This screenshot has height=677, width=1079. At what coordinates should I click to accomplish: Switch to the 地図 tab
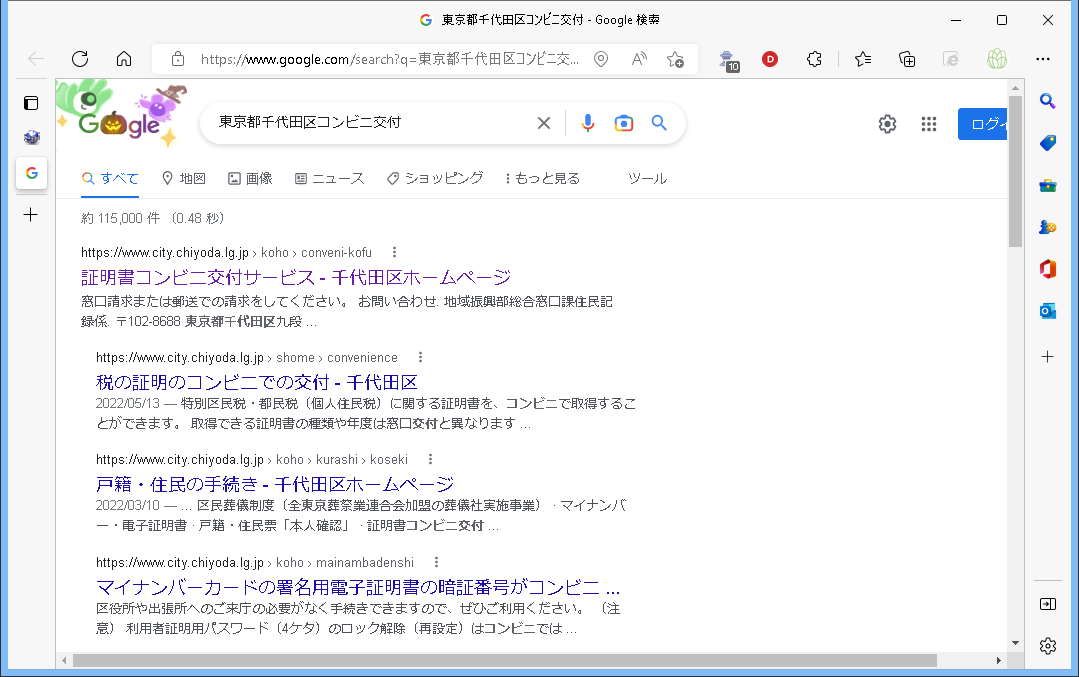[184, 179]
